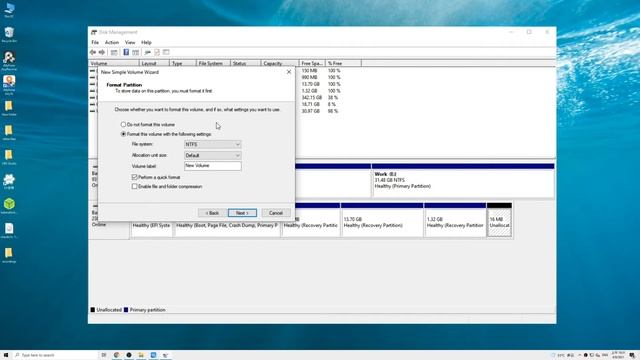Click the Forward arrow in Disk Management toolbar
The width and height of the screenshot is (640, 360).
(102, 52)
